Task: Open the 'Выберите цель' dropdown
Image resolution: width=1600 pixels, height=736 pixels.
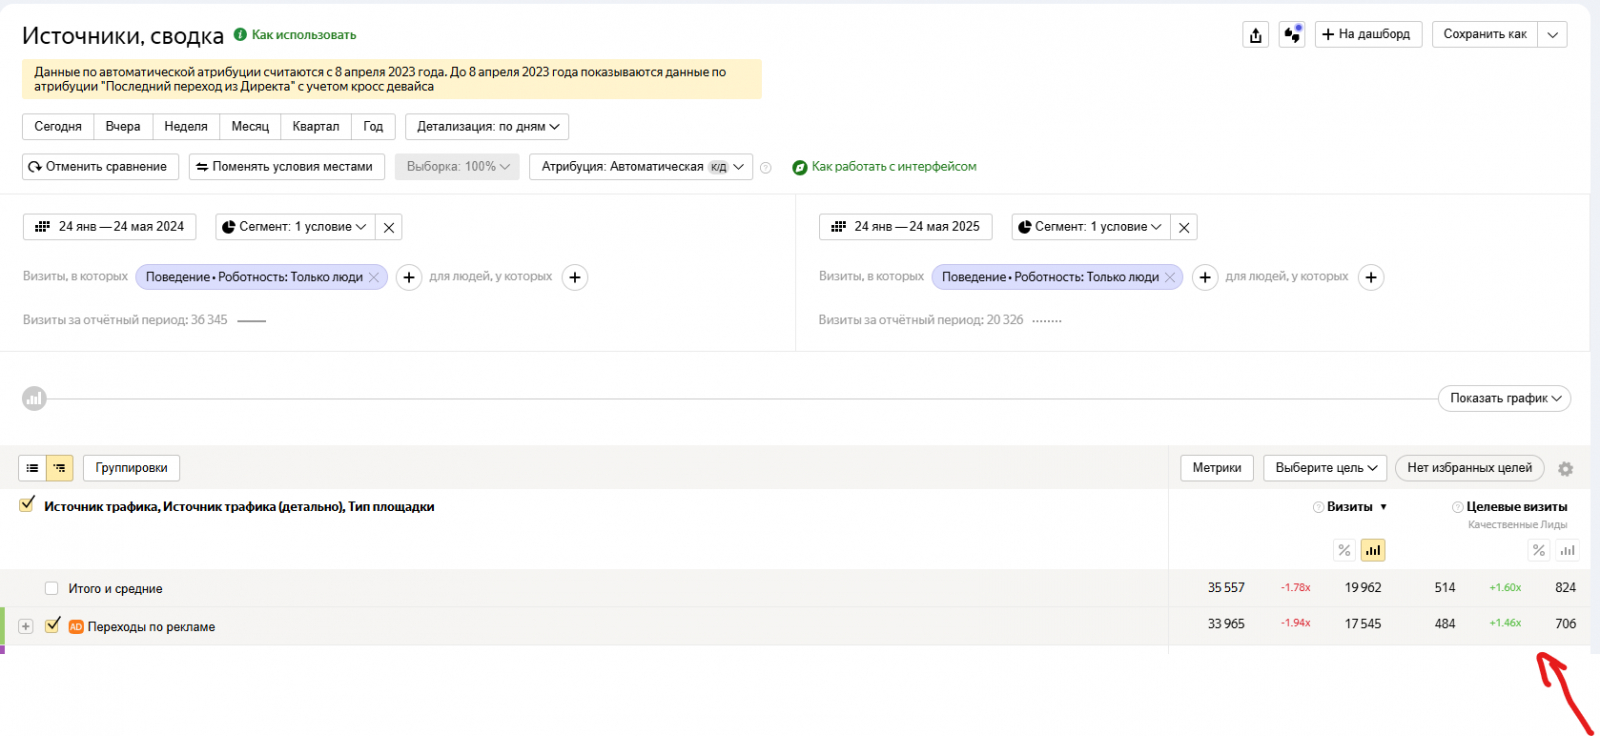Action: (x=1326, y=468)
